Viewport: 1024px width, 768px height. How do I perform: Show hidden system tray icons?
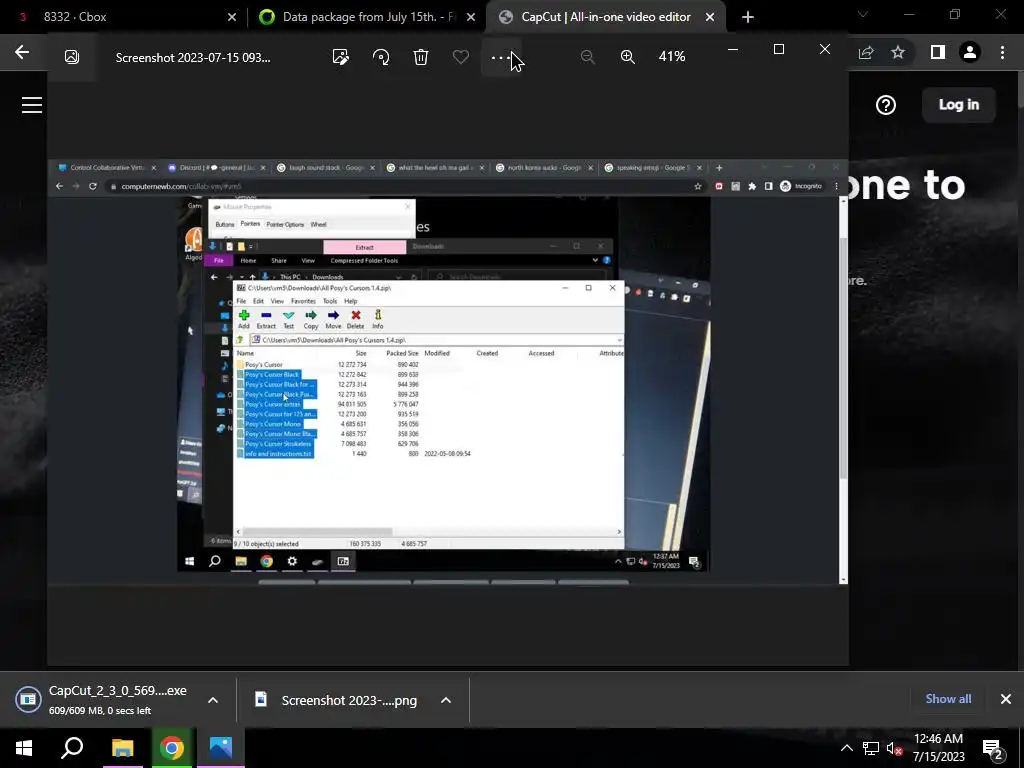tap(846, 748)
